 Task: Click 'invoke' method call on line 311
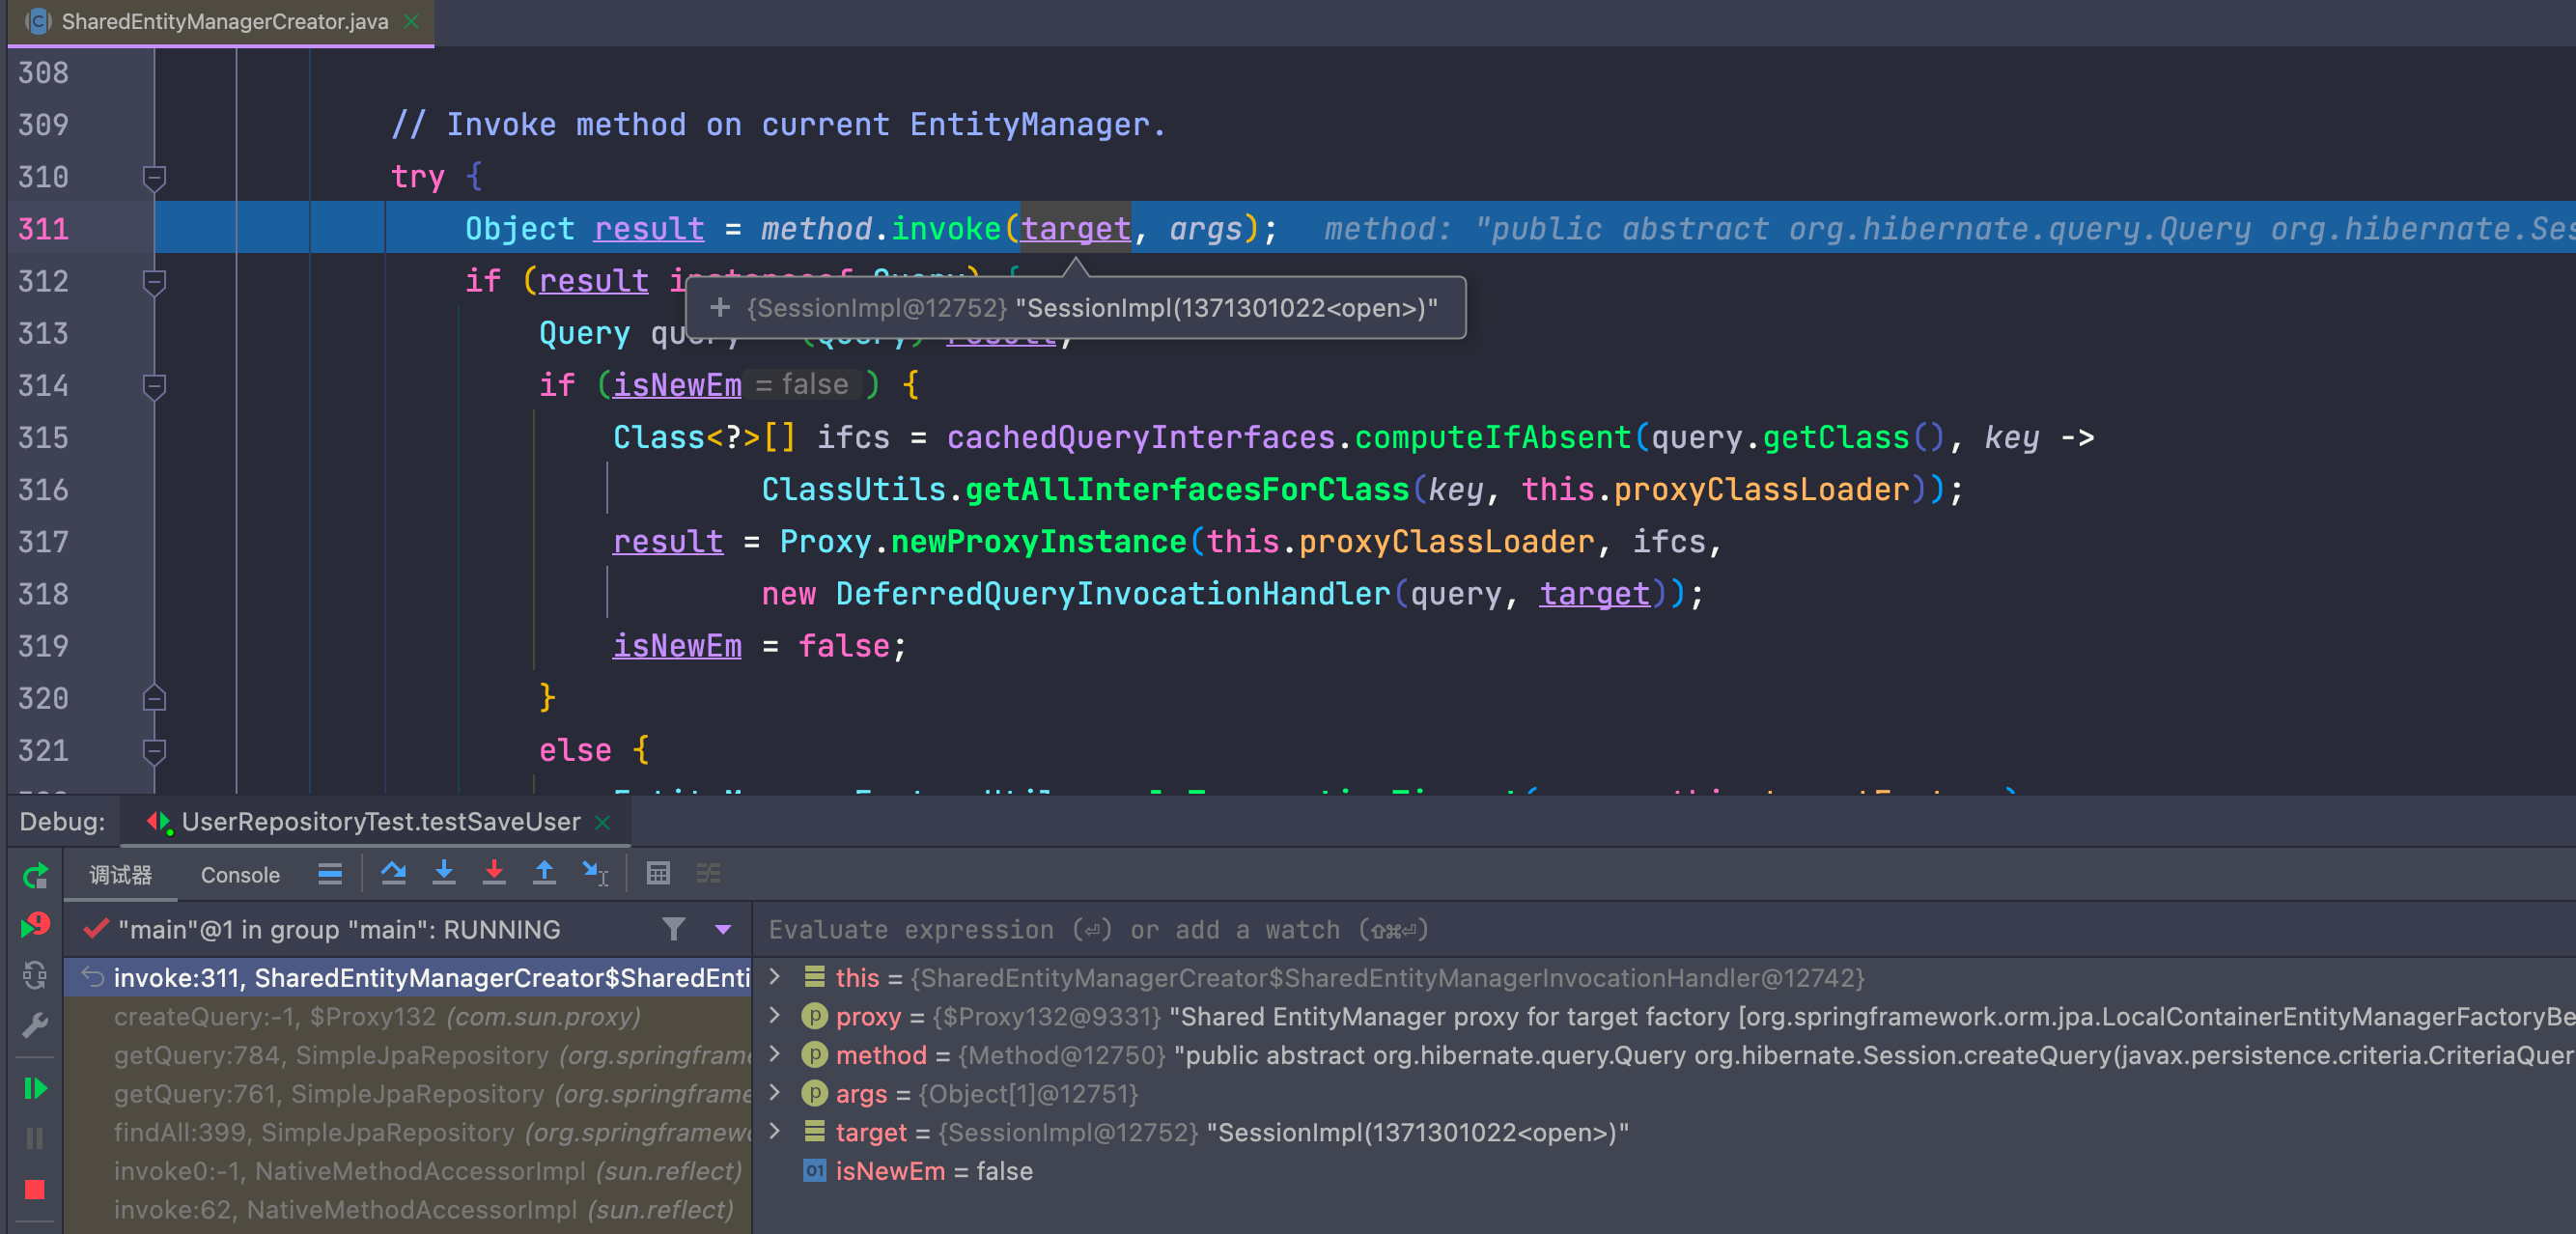[946, 229]
